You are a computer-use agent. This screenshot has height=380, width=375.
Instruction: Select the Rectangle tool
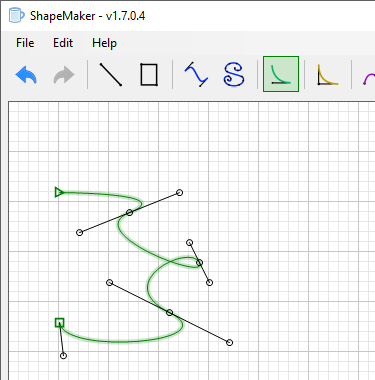[x=149, y=74]
